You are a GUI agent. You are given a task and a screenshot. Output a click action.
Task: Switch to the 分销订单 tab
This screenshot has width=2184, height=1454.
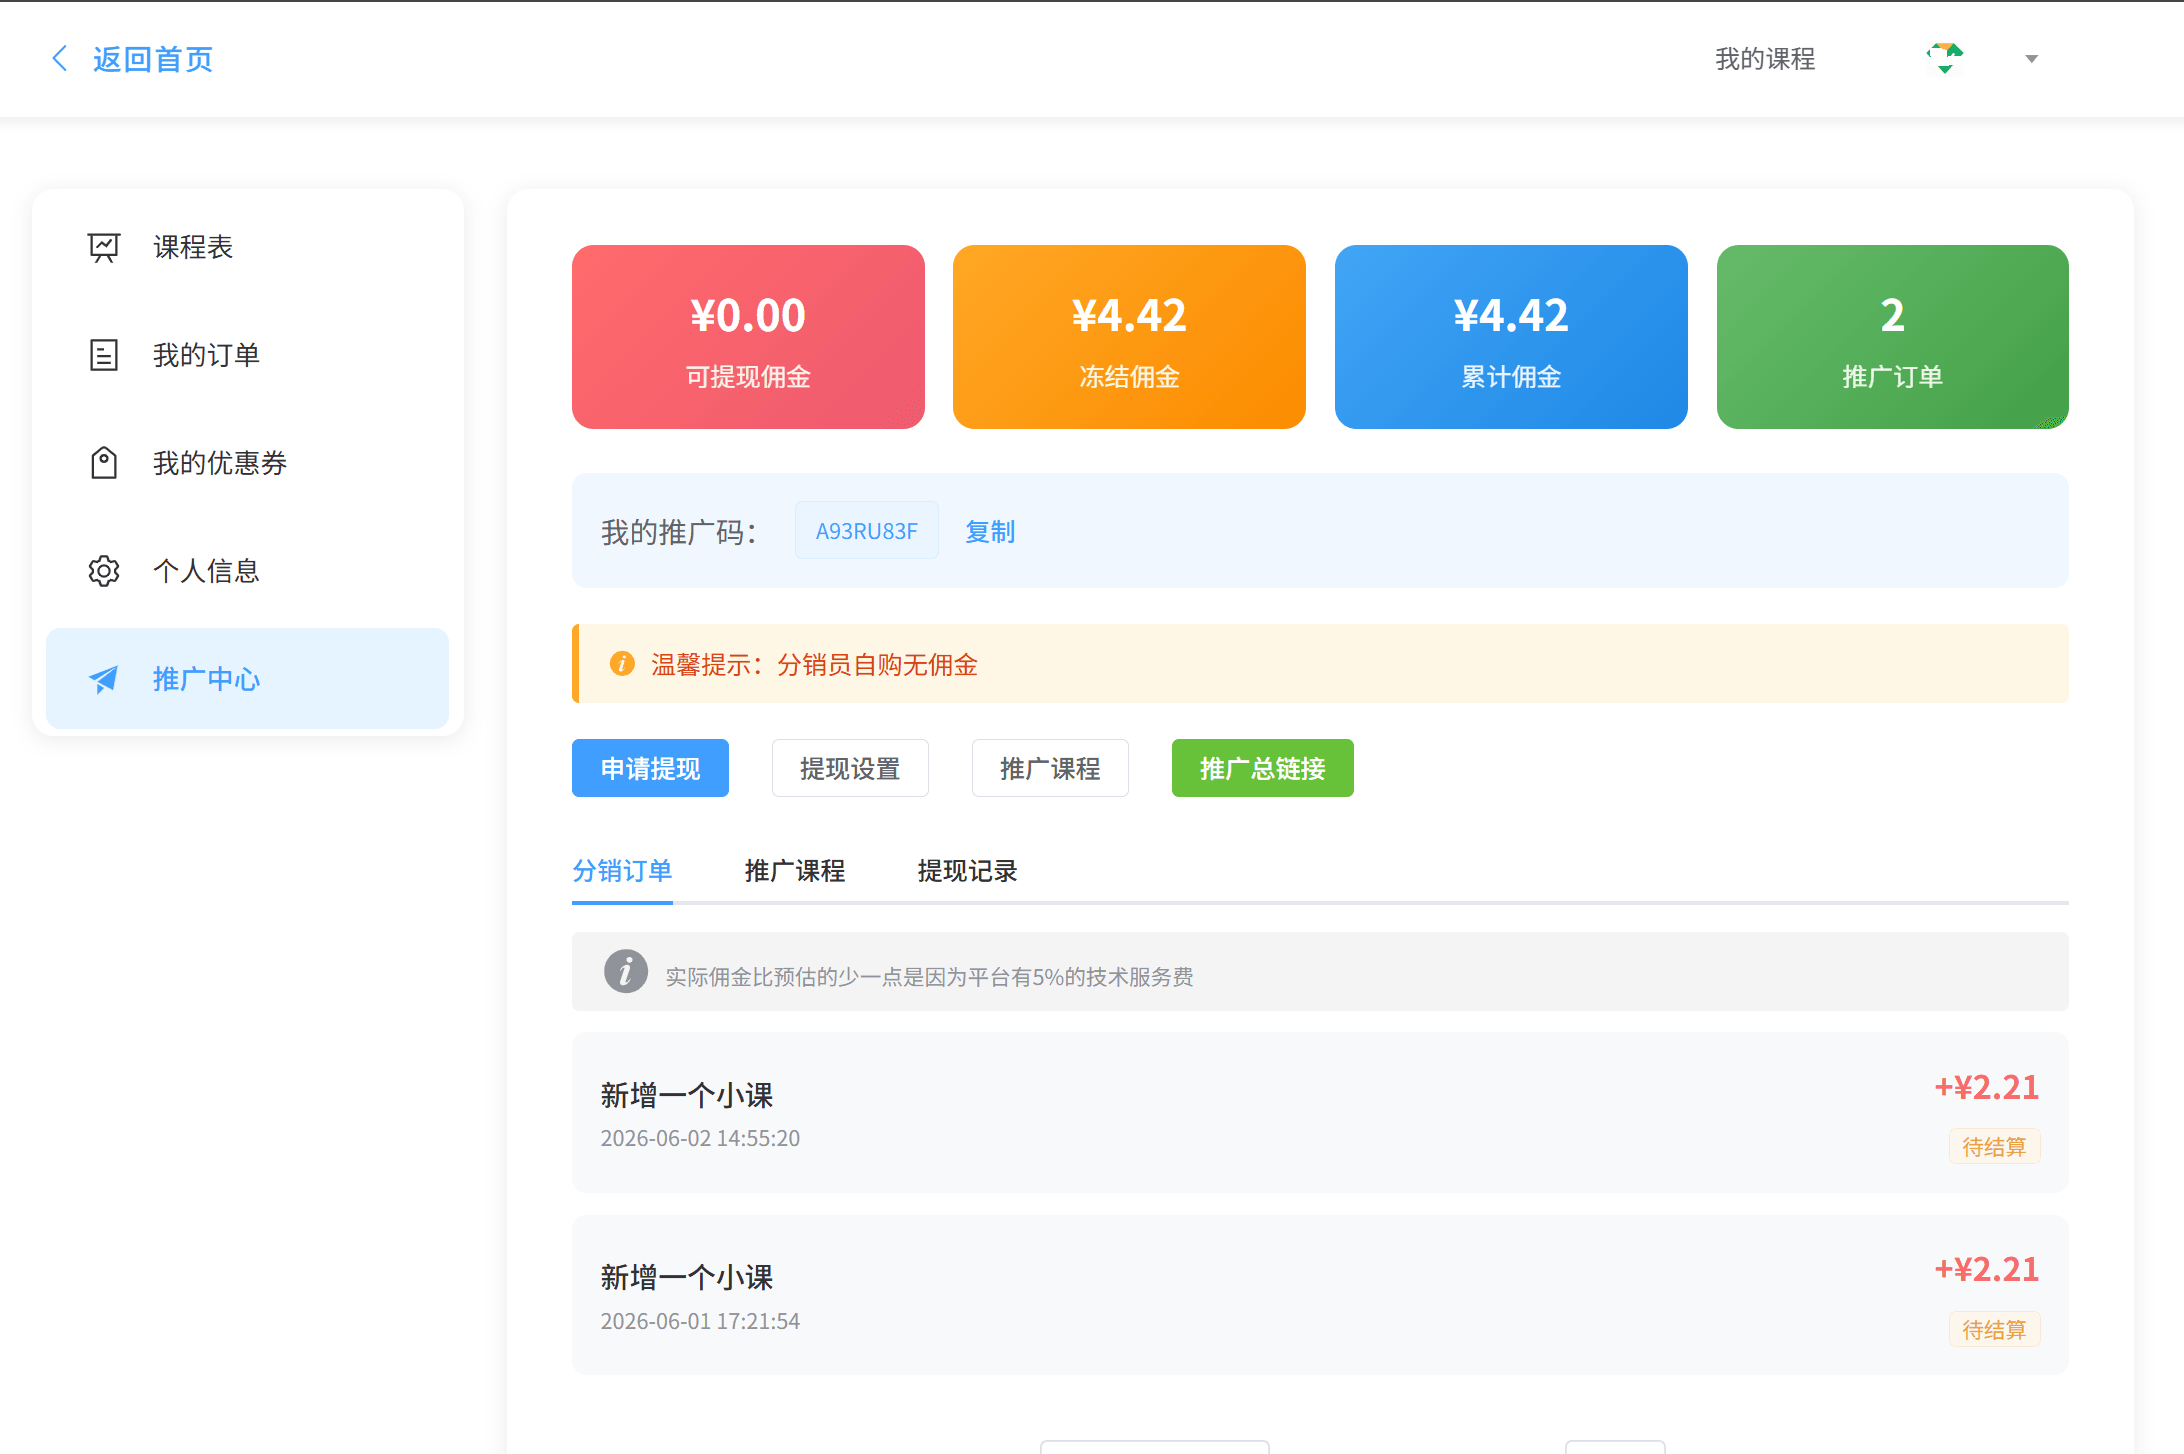click(x=622, y=871)
